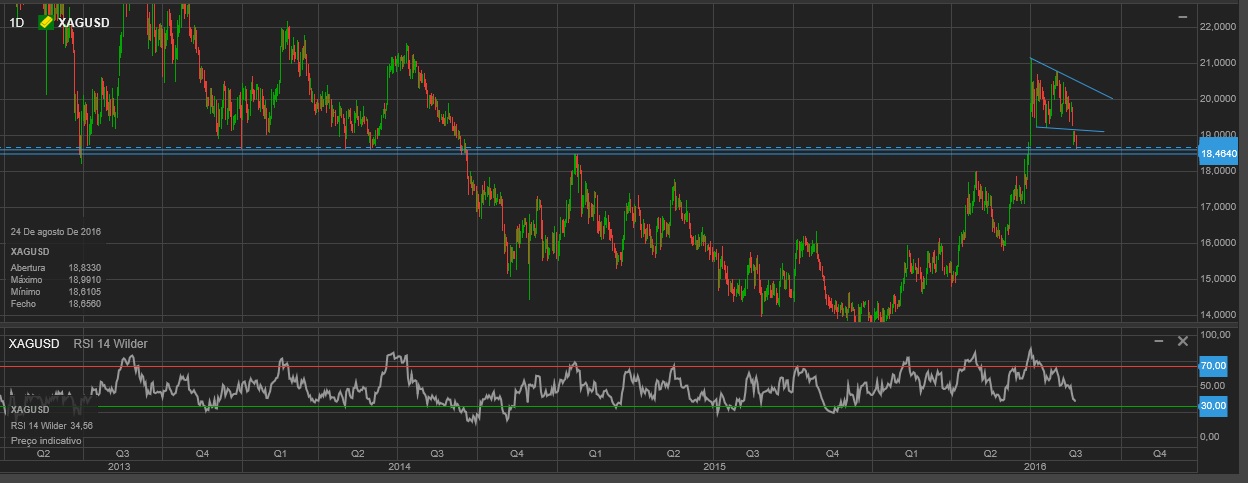The width and height of the screenshot is (1248, 483).
Task: Close the RSI 14 Wilder panel
Action: click(x=1182, y=341)
